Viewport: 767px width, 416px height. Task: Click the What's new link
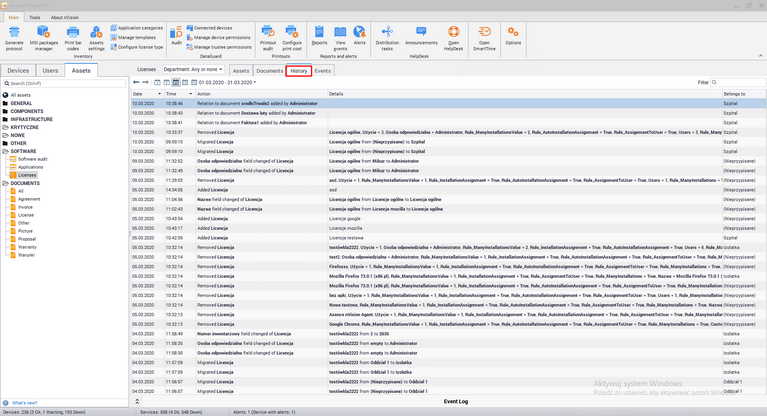[x=24, y=403]
